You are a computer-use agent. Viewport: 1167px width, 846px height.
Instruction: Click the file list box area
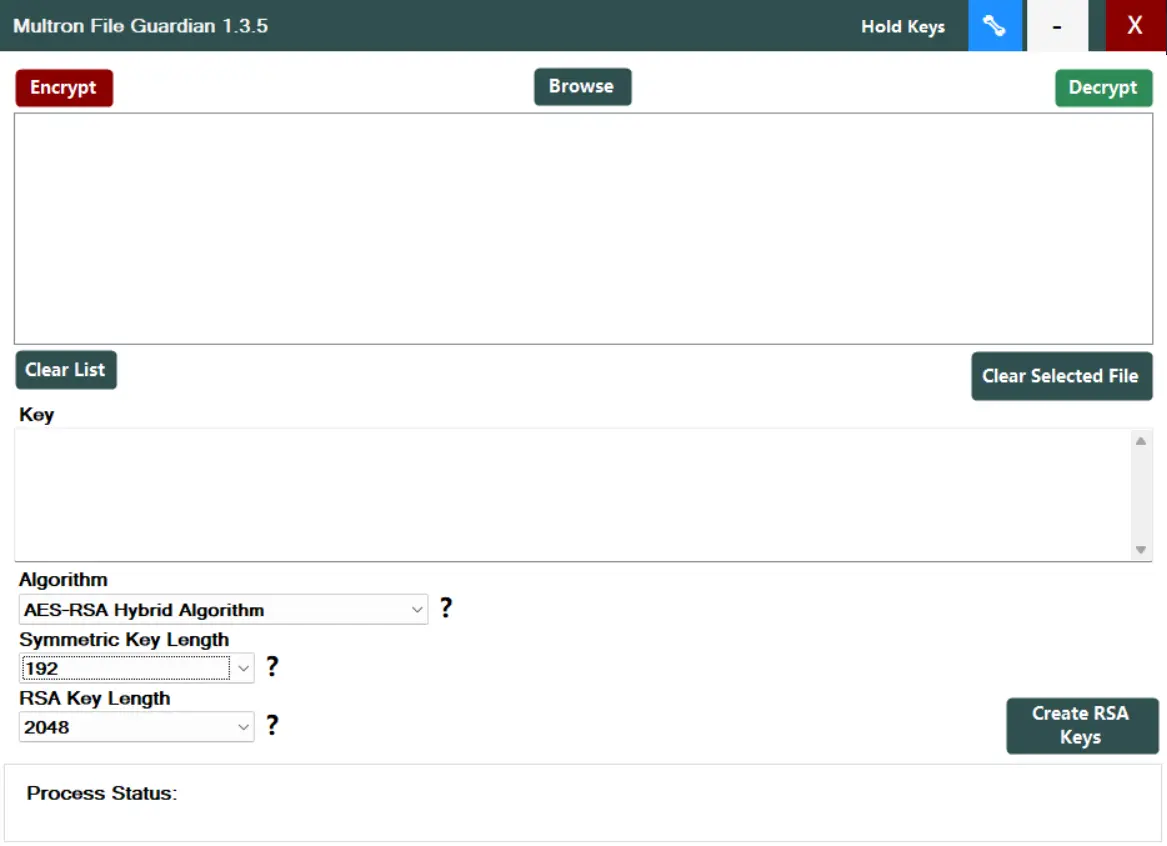tap(584, 228)
